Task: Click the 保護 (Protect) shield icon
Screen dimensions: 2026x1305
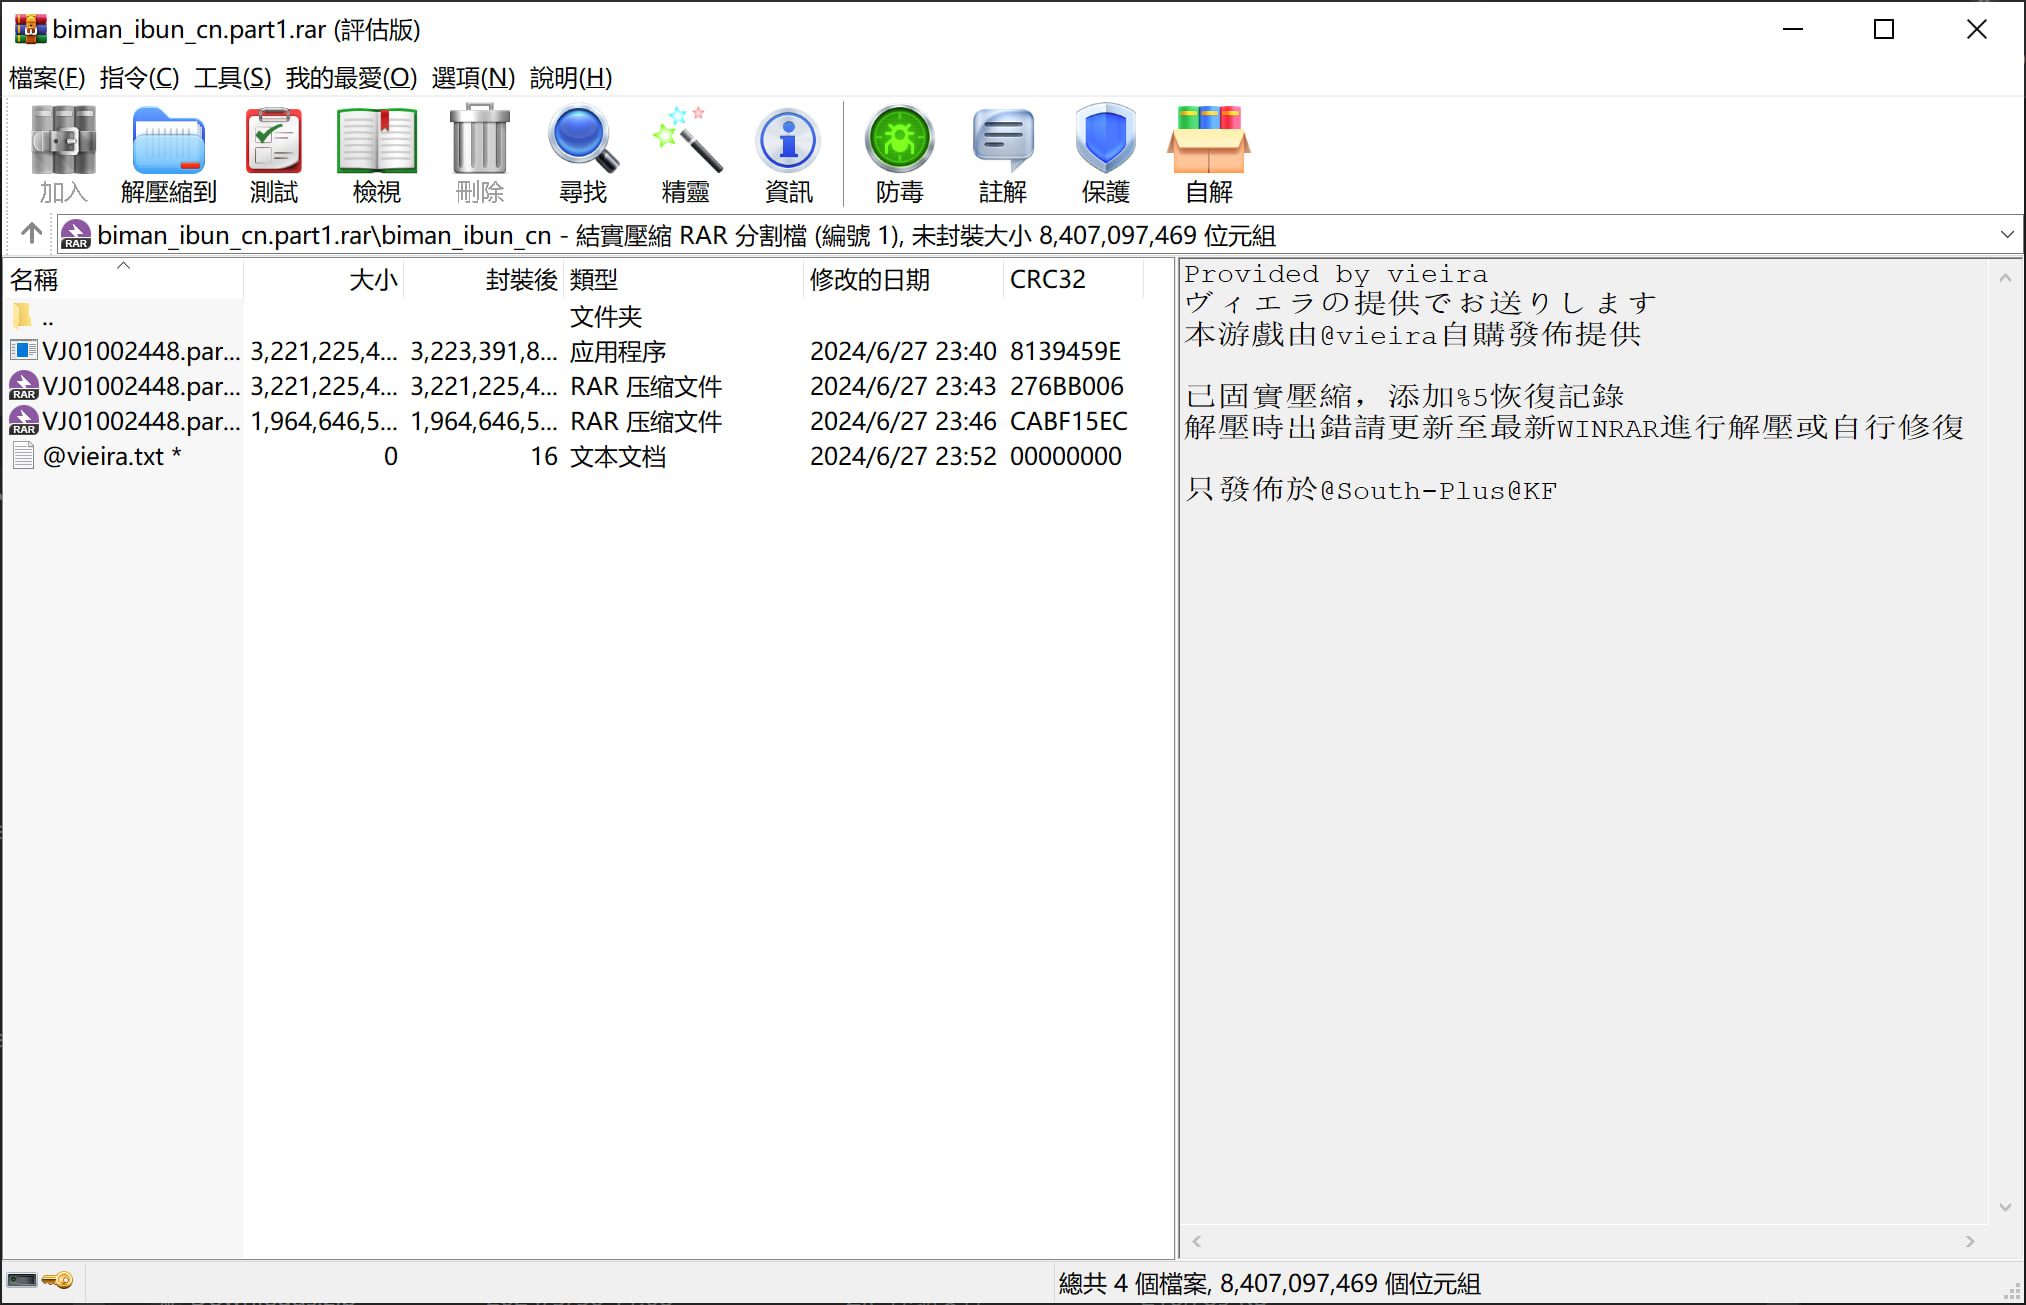Action: [1106, 153]
